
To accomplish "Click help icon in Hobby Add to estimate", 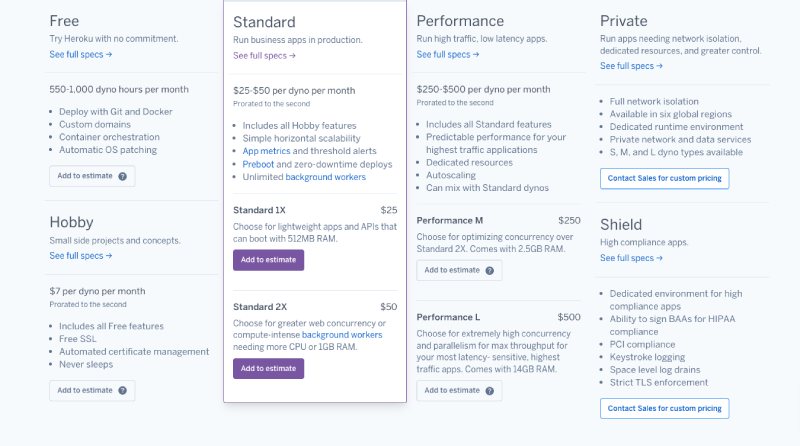I will [x=122, y=390].
